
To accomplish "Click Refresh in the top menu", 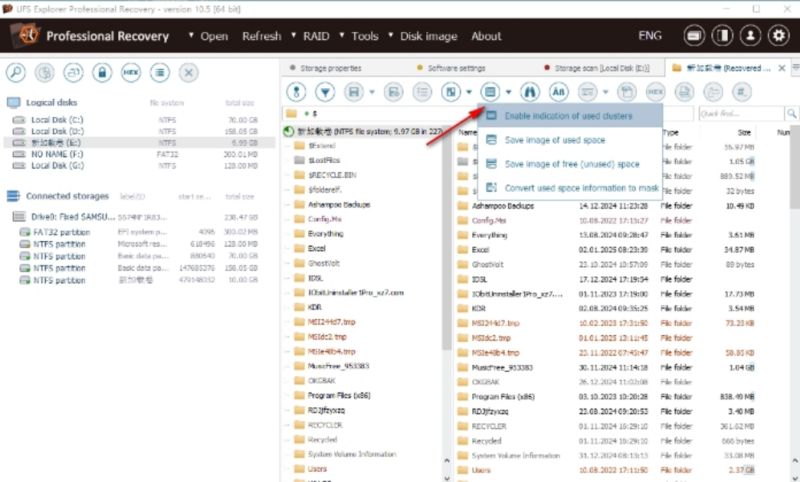I will coord(262,36).
